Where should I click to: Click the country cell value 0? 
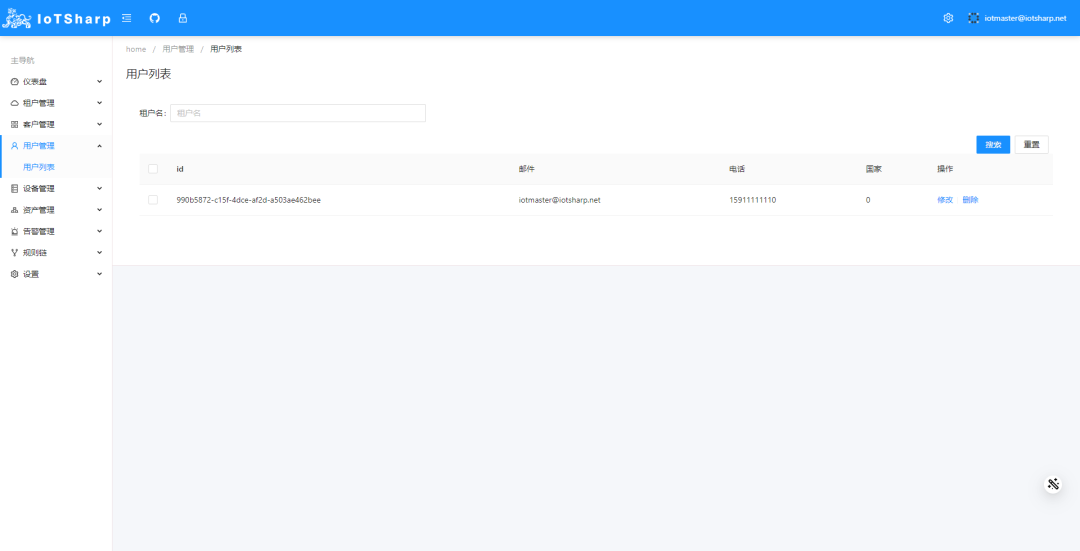[x=868, y=200]
